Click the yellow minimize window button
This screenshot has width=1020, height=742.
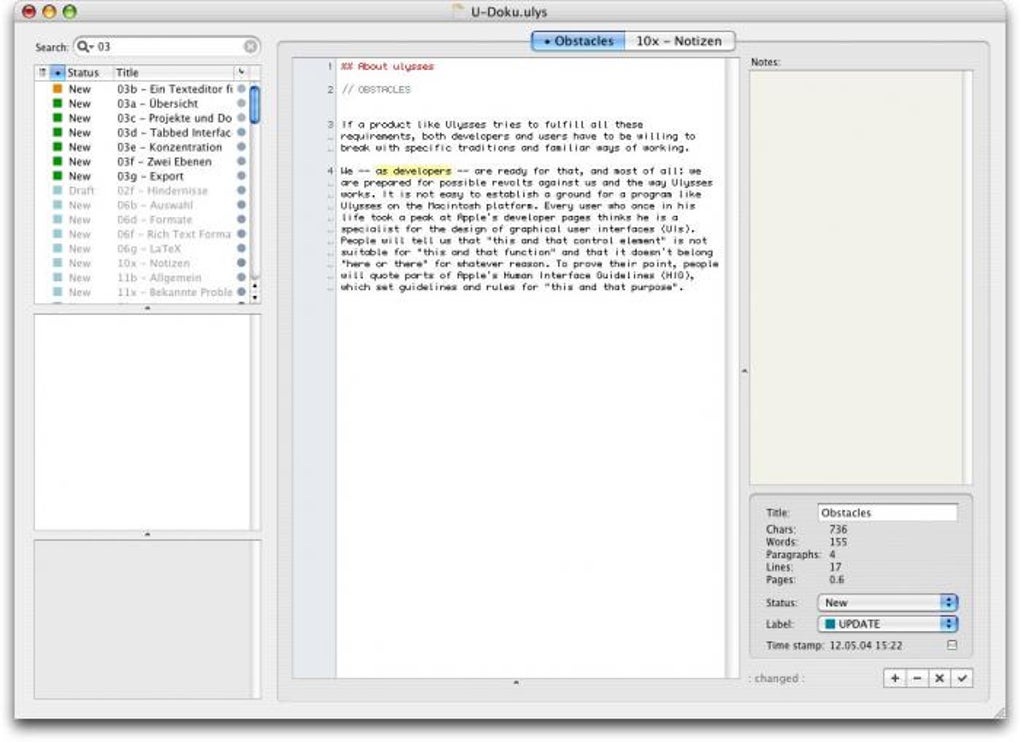[x=49, y=12]
